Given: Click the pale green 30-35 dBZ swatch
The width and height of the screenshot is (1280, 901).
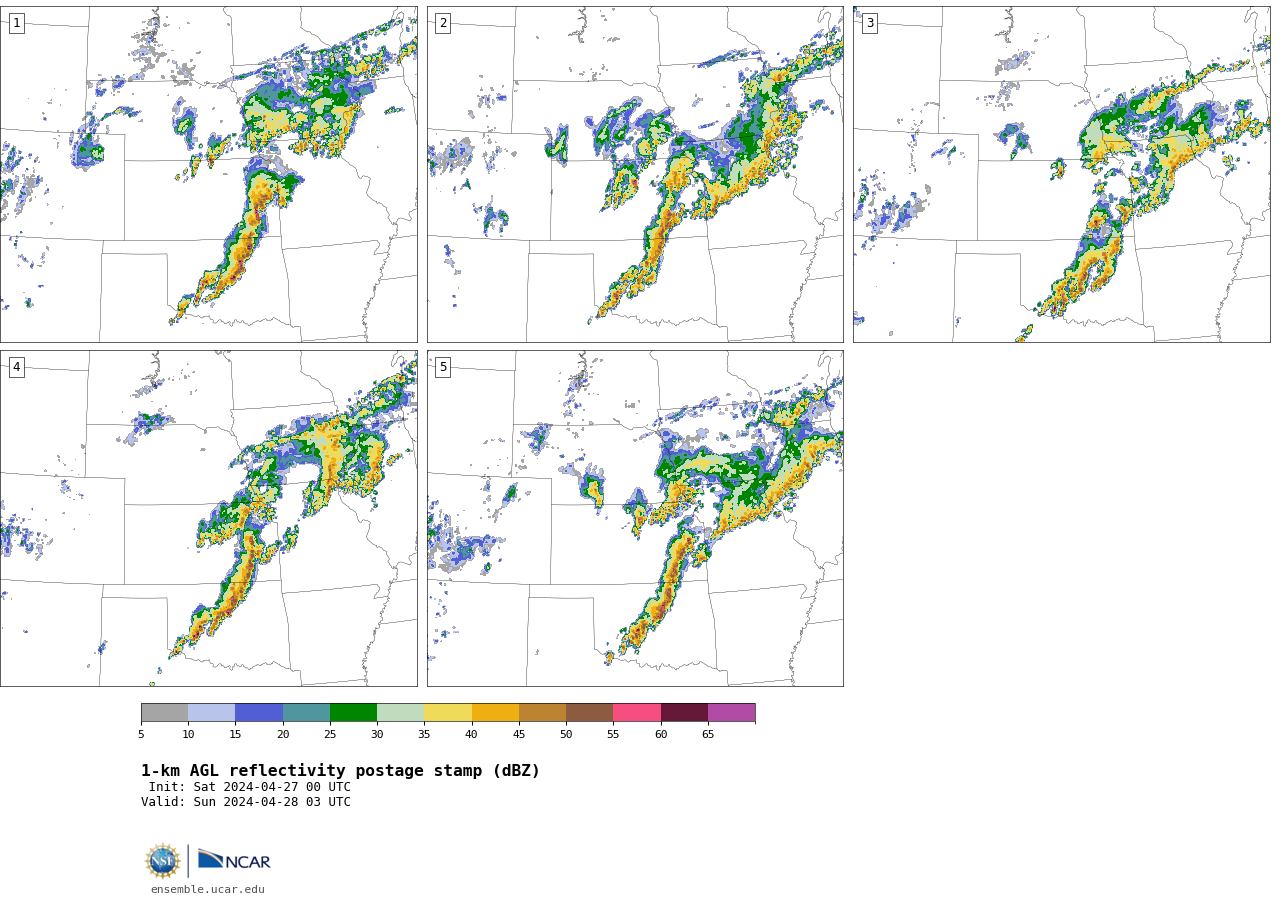Looking at the screenshot, I should [x=400, y=712].
